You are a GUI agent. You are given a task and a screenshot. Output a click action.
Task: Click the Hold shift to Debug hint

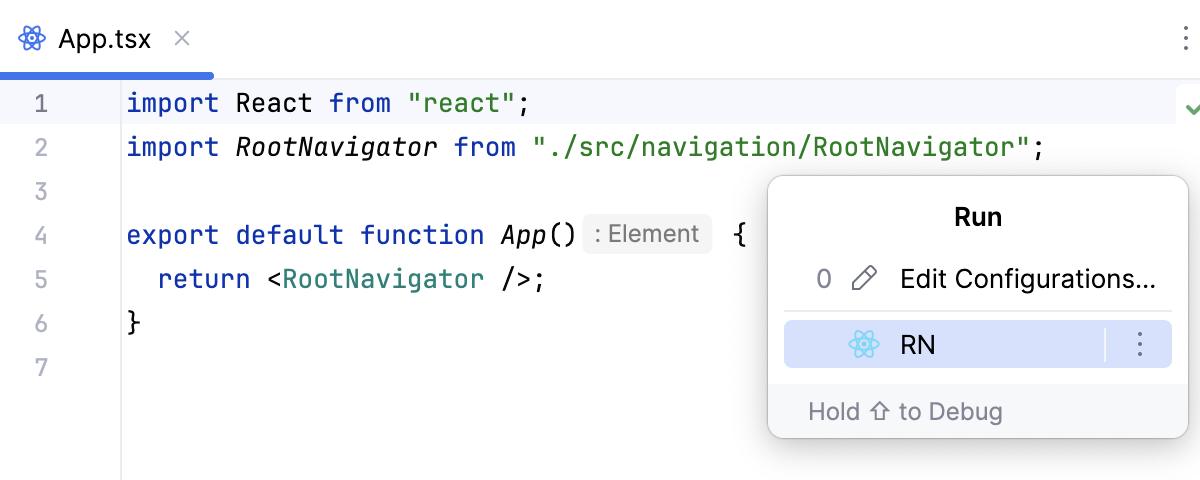[905, 411]
